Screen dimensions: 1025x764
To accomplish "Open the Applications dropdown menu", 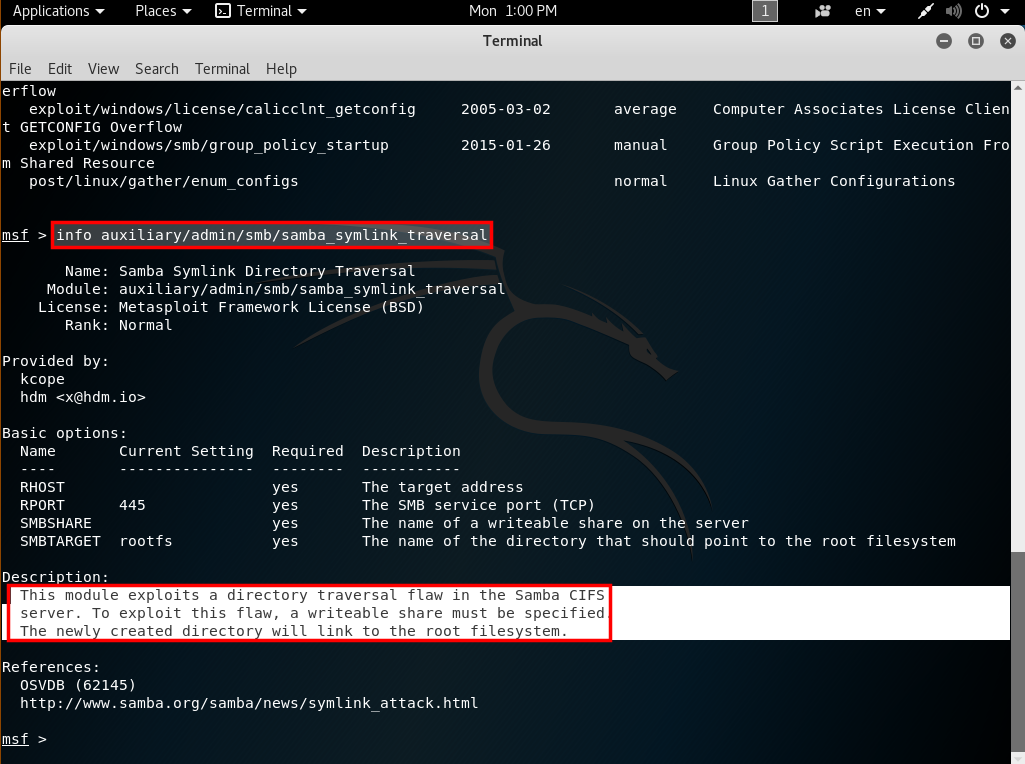I will (x=58, y=11).
